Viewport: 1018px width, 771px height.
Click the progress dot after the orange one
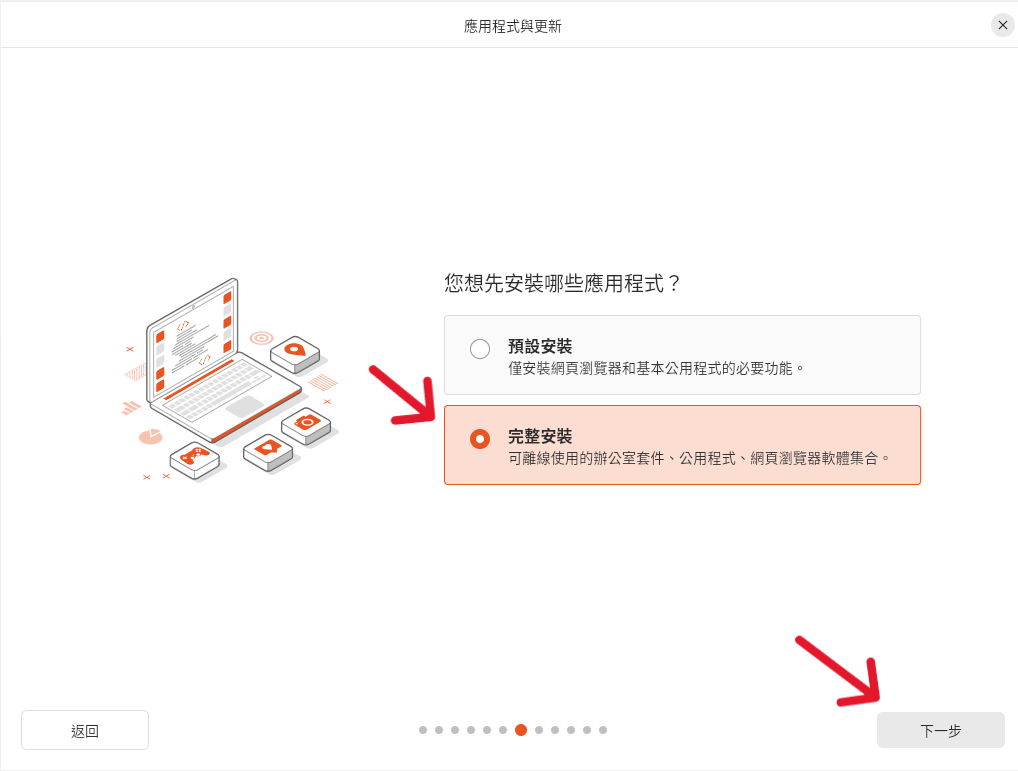click(x=539, y=730)
